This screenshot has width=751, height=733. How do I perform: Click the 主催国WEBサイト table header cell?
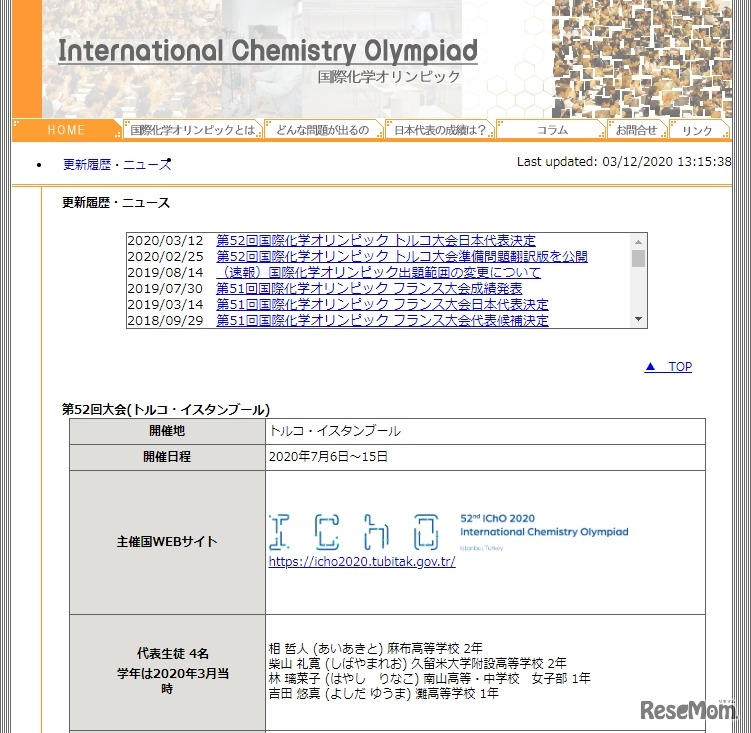pyautogui.click(x=167, y=542)
